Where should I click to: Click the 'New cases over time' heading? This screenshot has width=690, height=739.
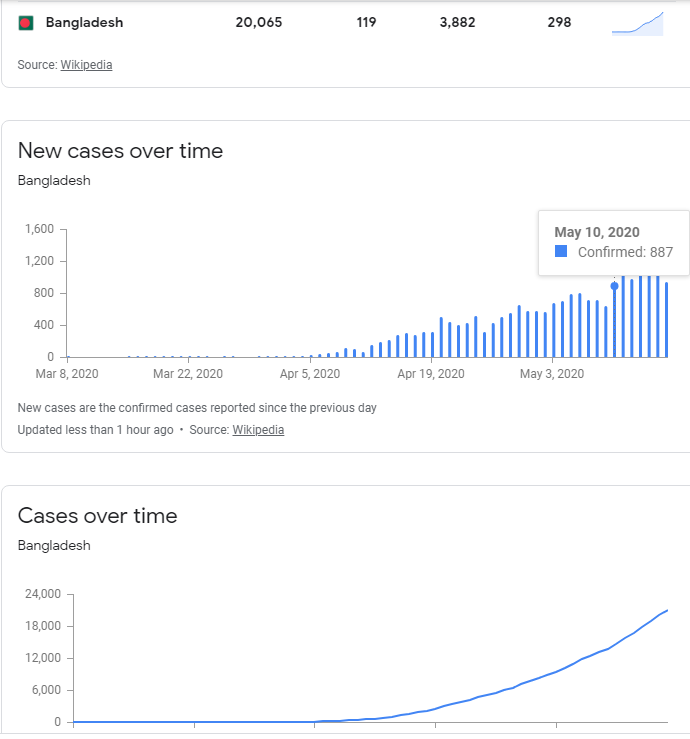(120, 151)
